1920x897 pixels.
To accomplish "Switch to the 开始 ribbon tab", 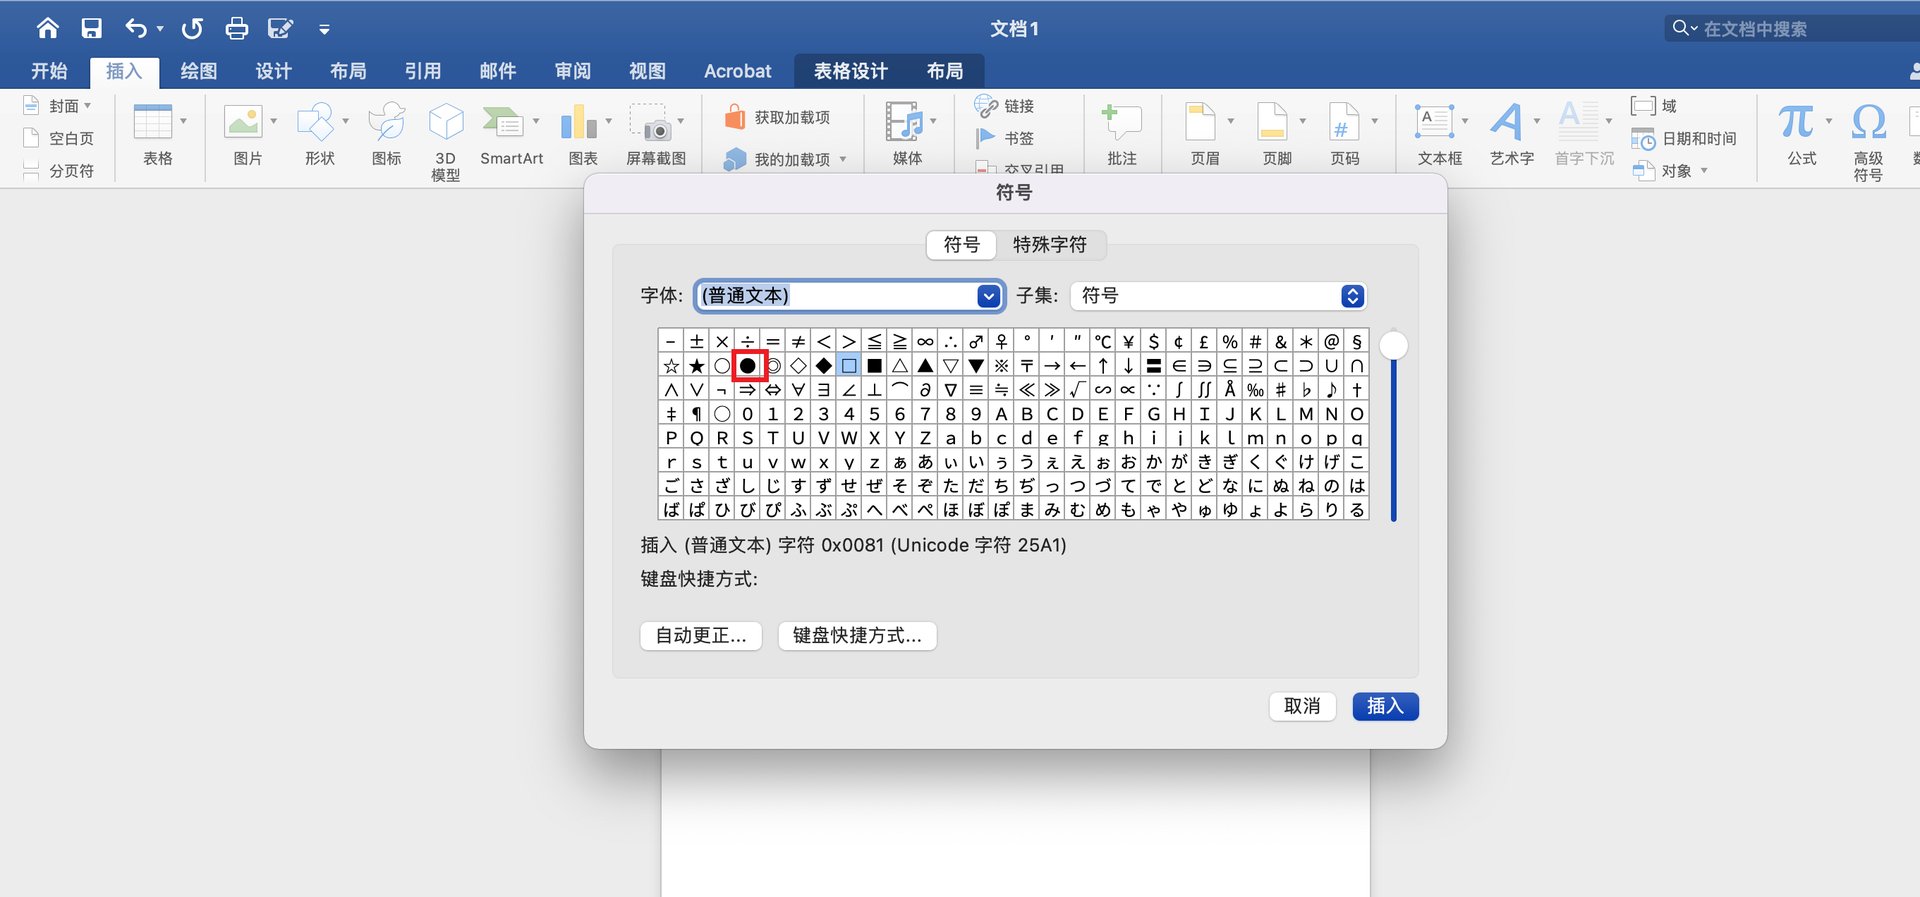I will [49, 71].
